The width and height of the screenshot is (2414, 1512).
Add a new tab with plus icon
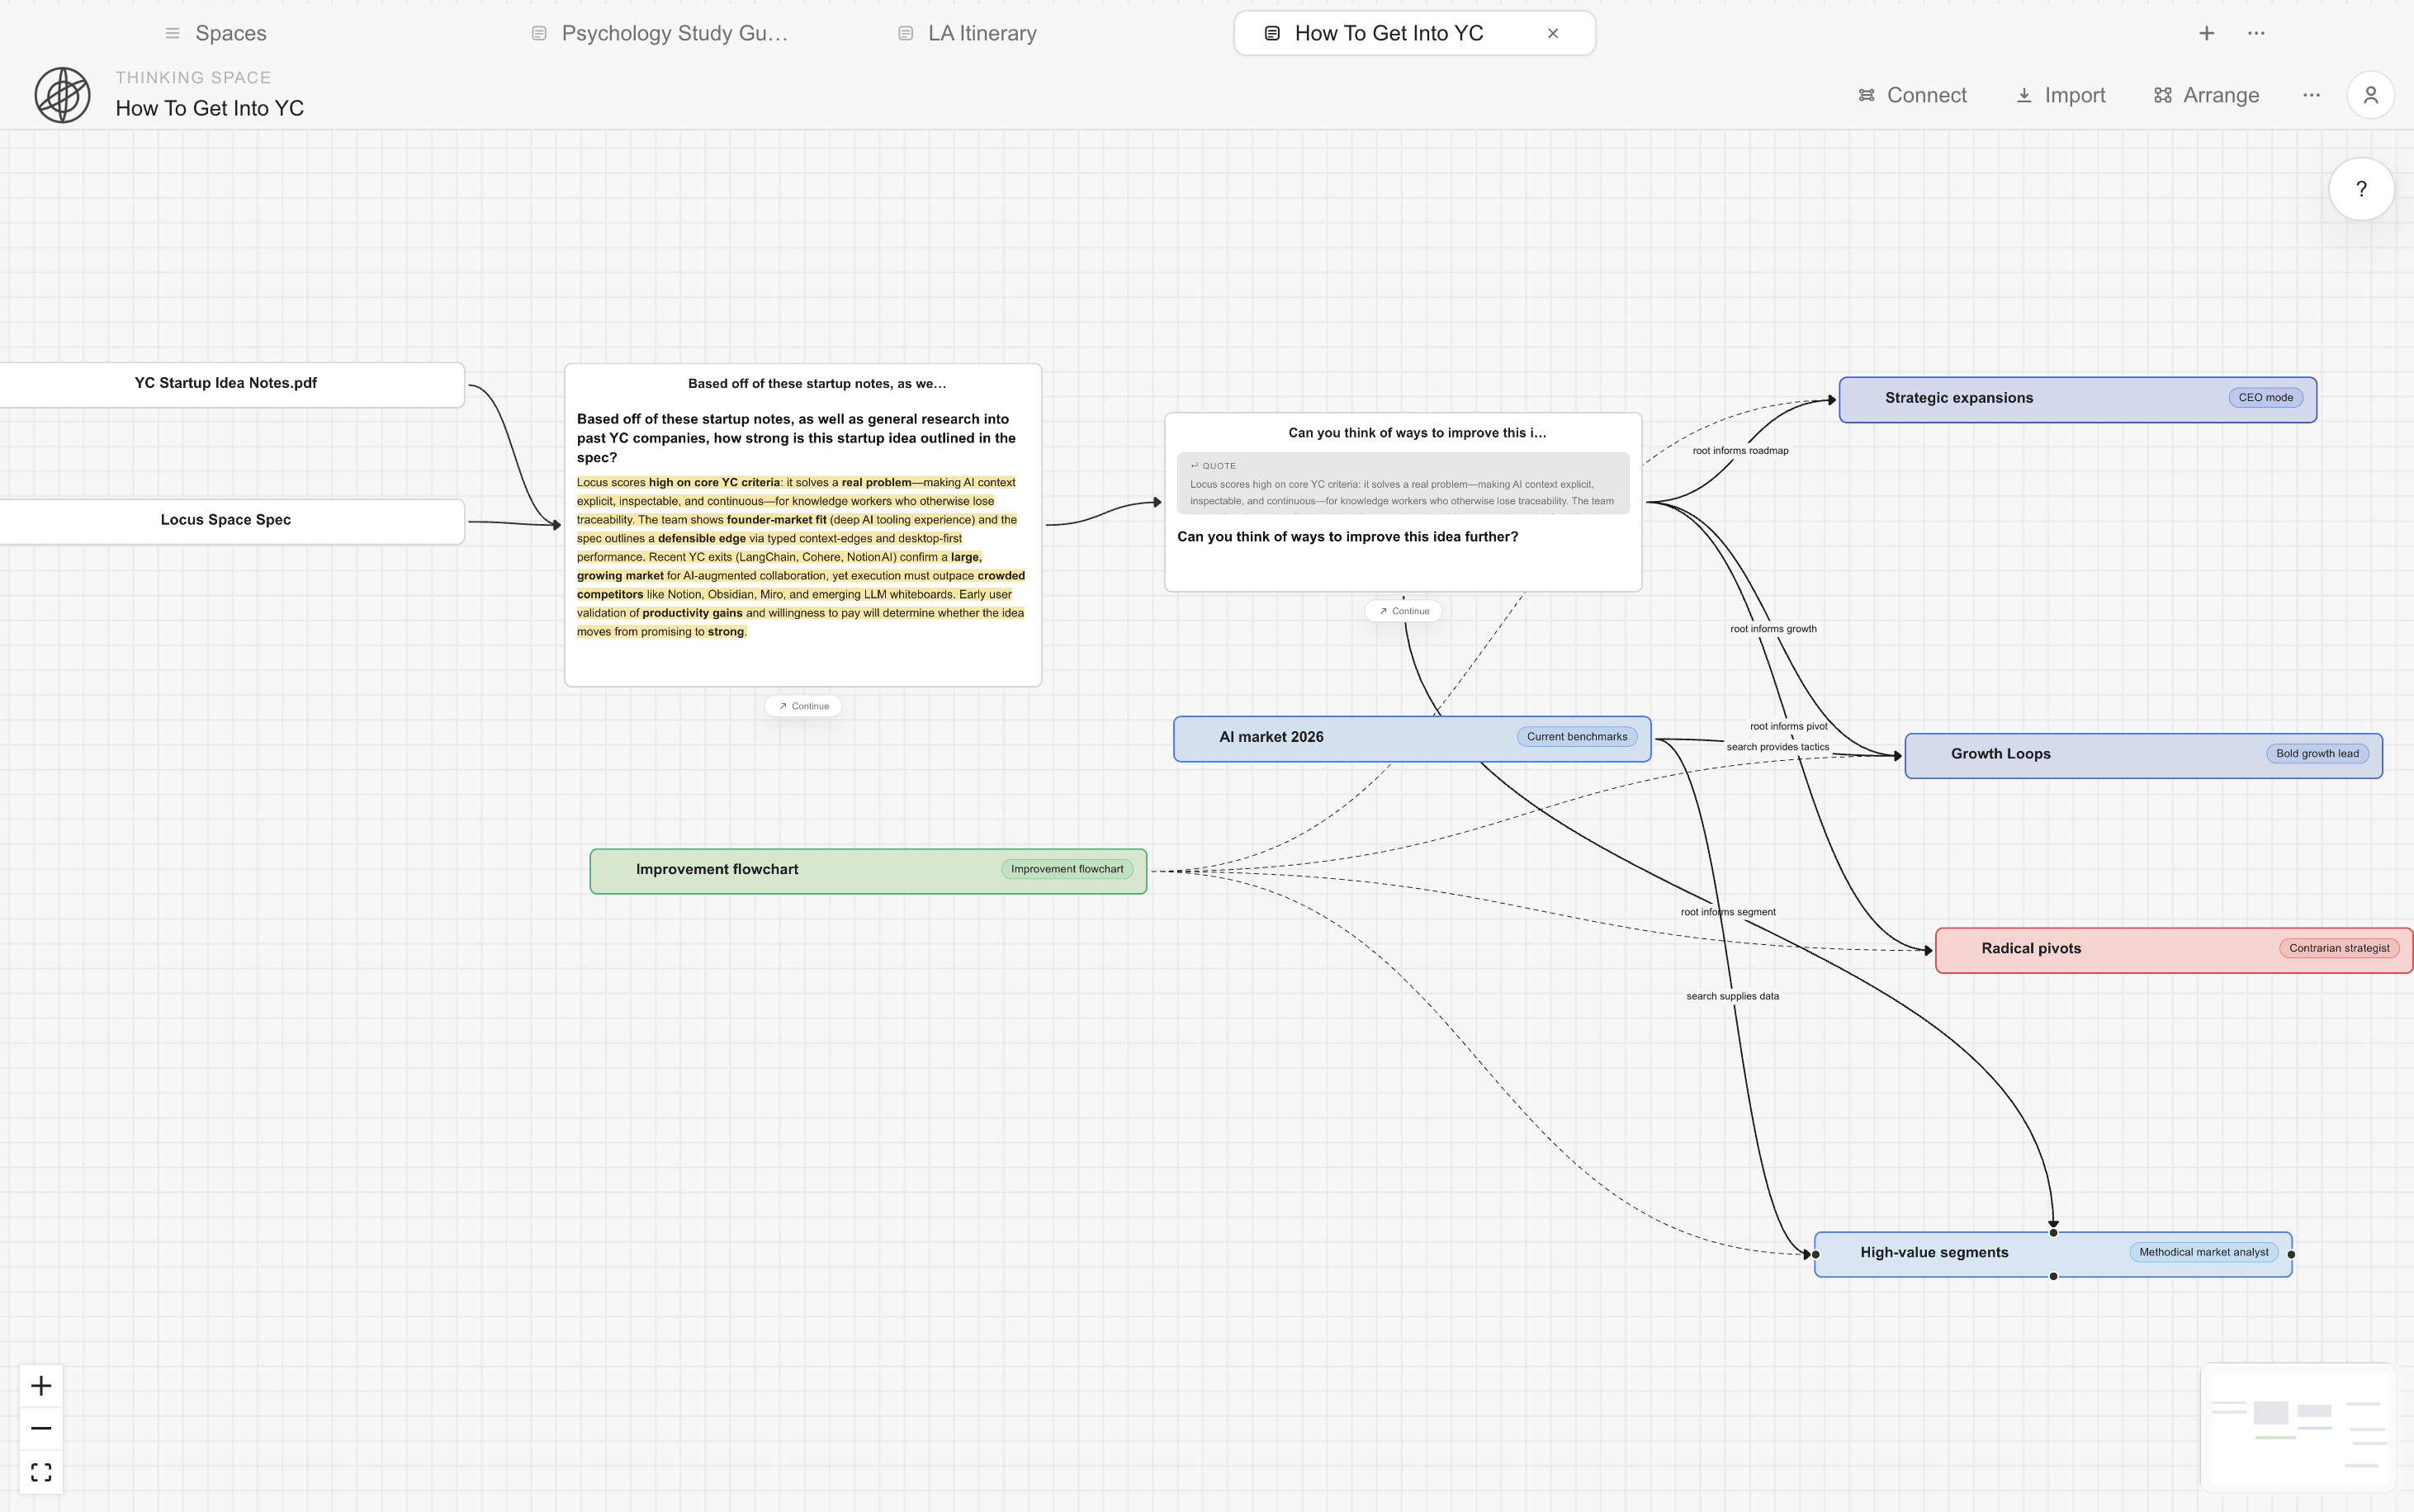pos(2206,33)
